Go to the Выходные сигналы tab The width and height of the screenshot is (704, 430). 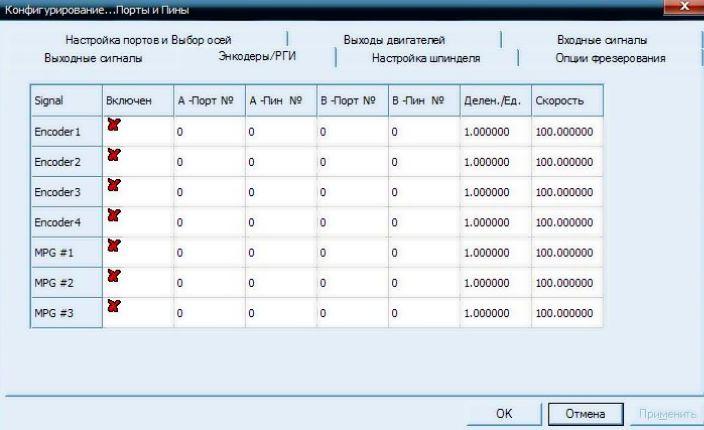pyautogui.click(x=93, y=58)
